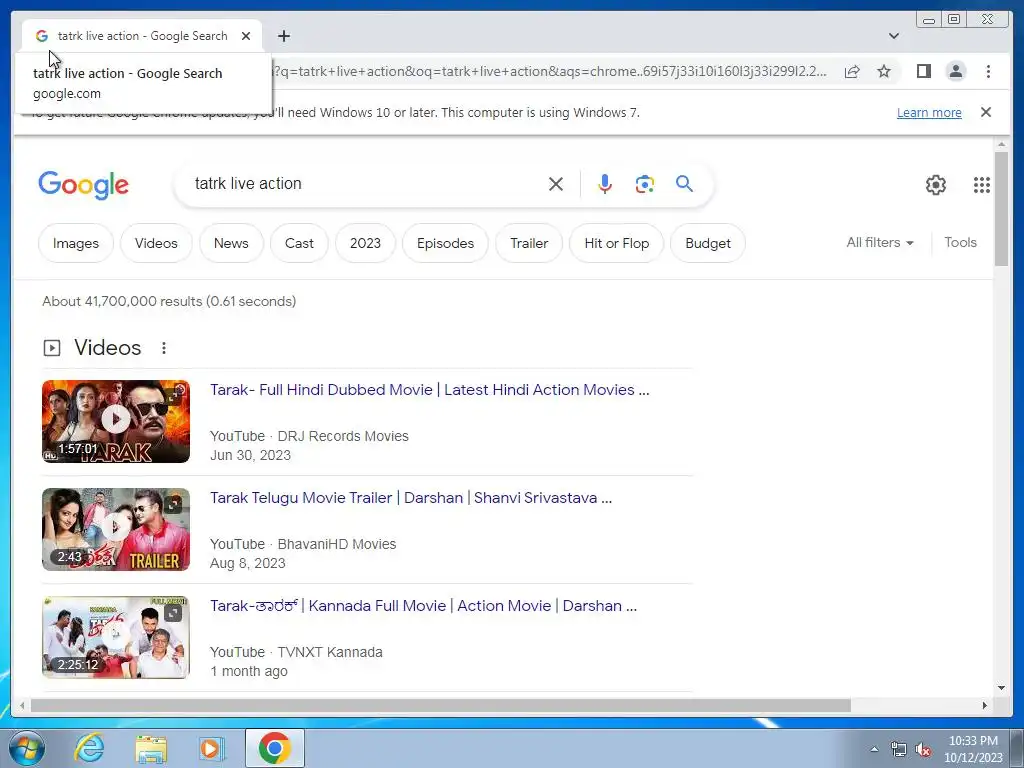The height and width of the screenshot is (768, 1024).
Task: Open Tarak Kannada Full Movie link
Action: [x=423, y=606]
